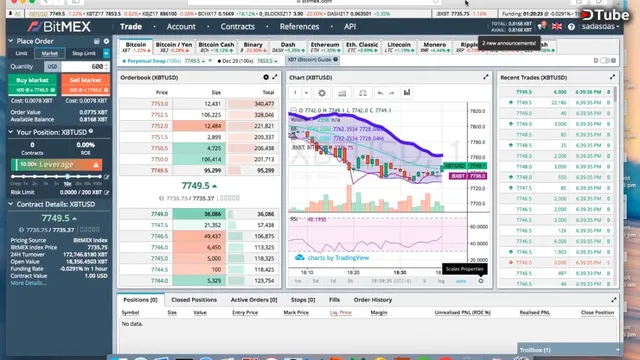This screenshot has height=360, width=640.
Task: Toggle percent scale on the chart
Action: click(x=424, y=281)
